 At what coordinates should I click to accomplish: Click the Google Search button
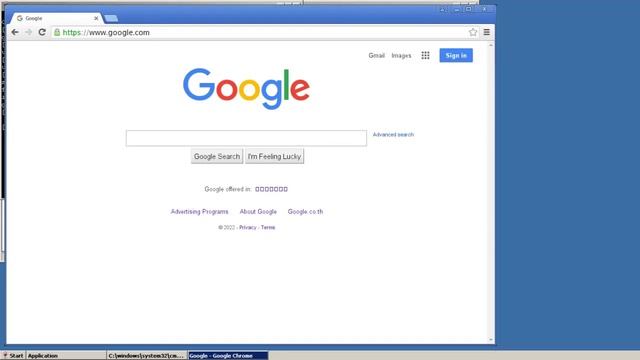pyautogui.click(x=217, y=156)
